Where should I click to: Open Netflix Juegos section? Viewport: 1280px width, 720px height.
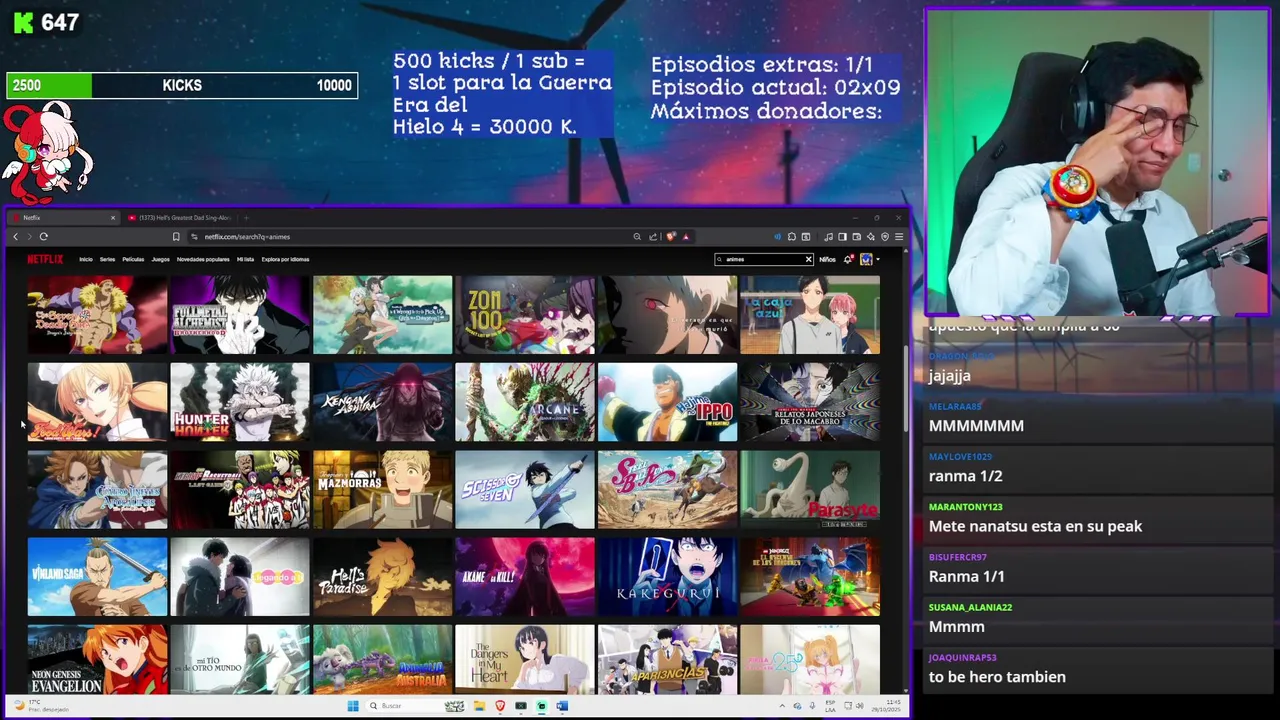[x=160, y=260]
